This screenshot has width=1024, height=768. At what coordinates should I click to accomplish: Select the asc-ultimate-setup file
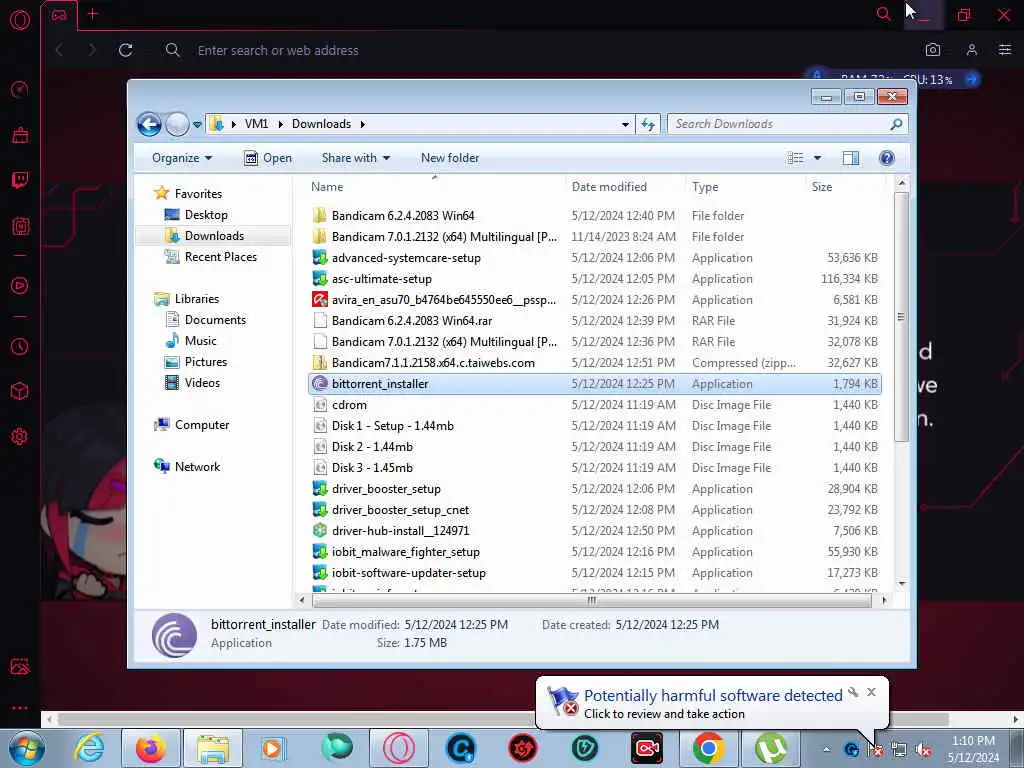(x=381, y=279)
